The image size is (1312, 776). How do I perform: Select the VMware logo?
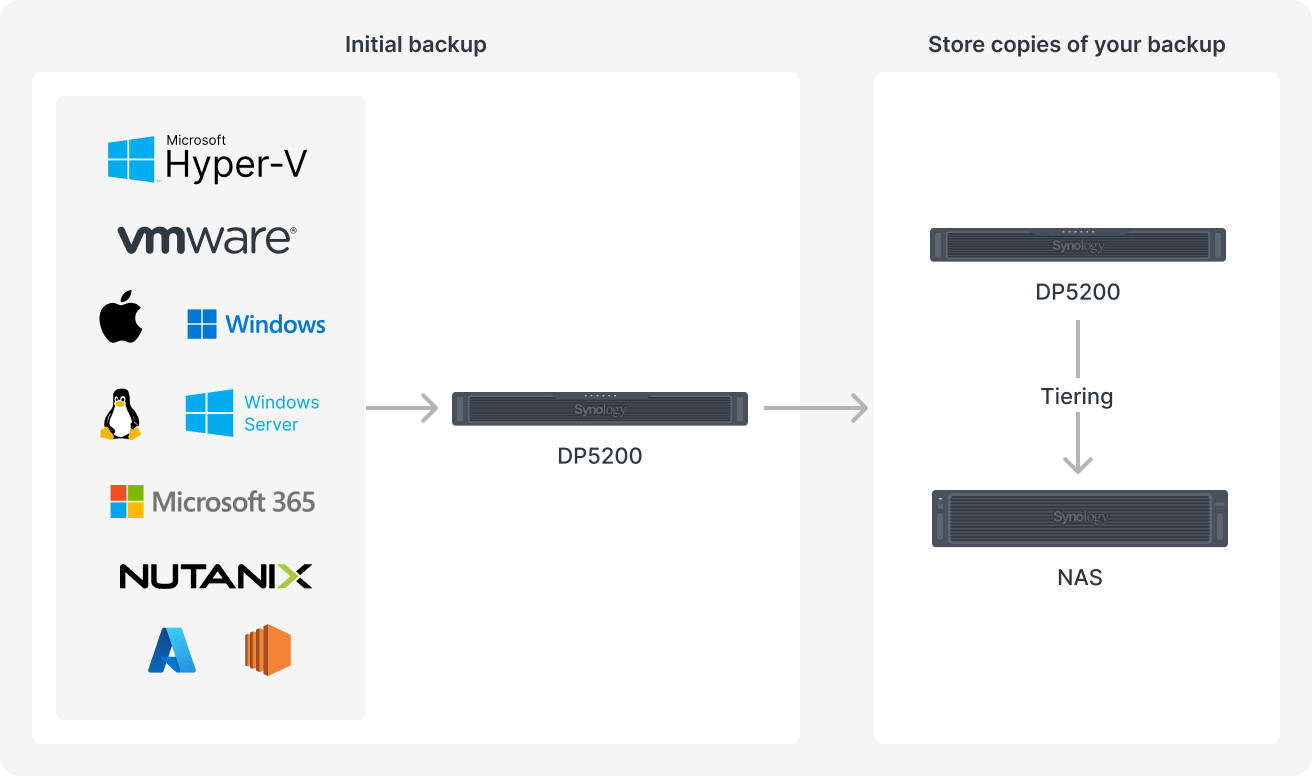[x=207, y=239]
